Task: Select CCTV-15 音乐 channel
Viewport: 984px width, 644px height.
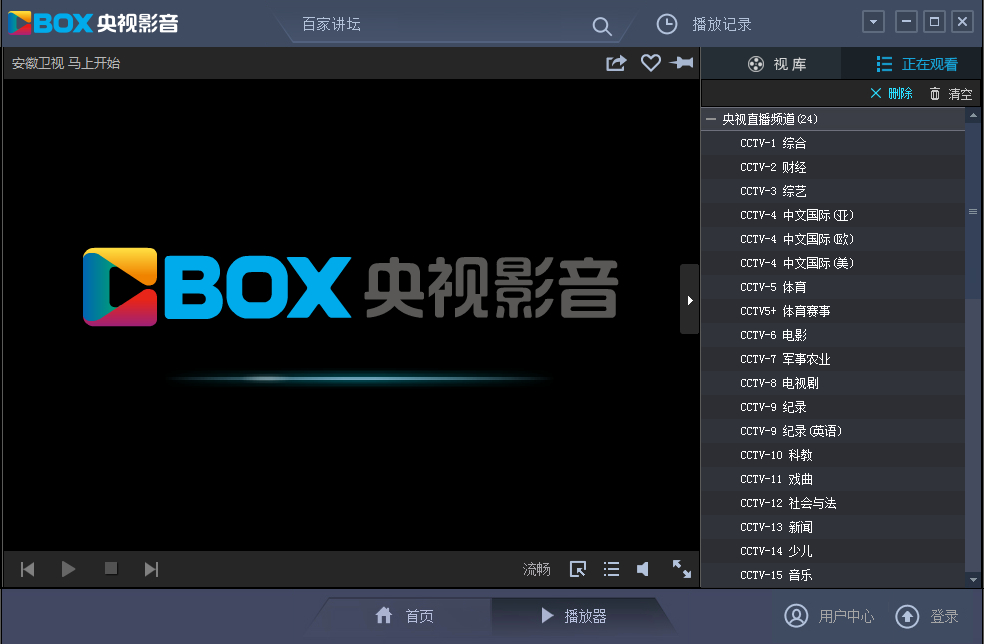Action: click(x=833, y=575)
